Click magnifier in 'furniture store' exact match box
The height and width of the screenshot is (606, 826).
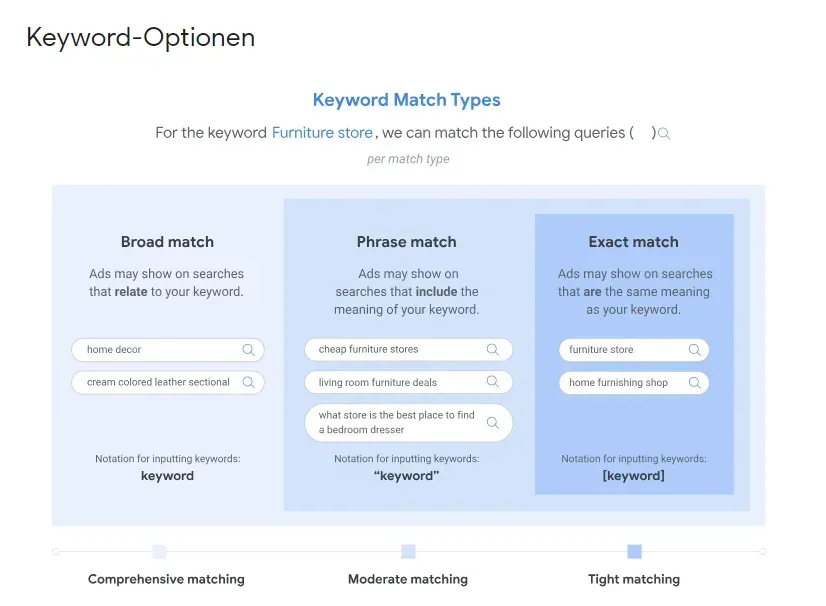[x=695, y=350]
